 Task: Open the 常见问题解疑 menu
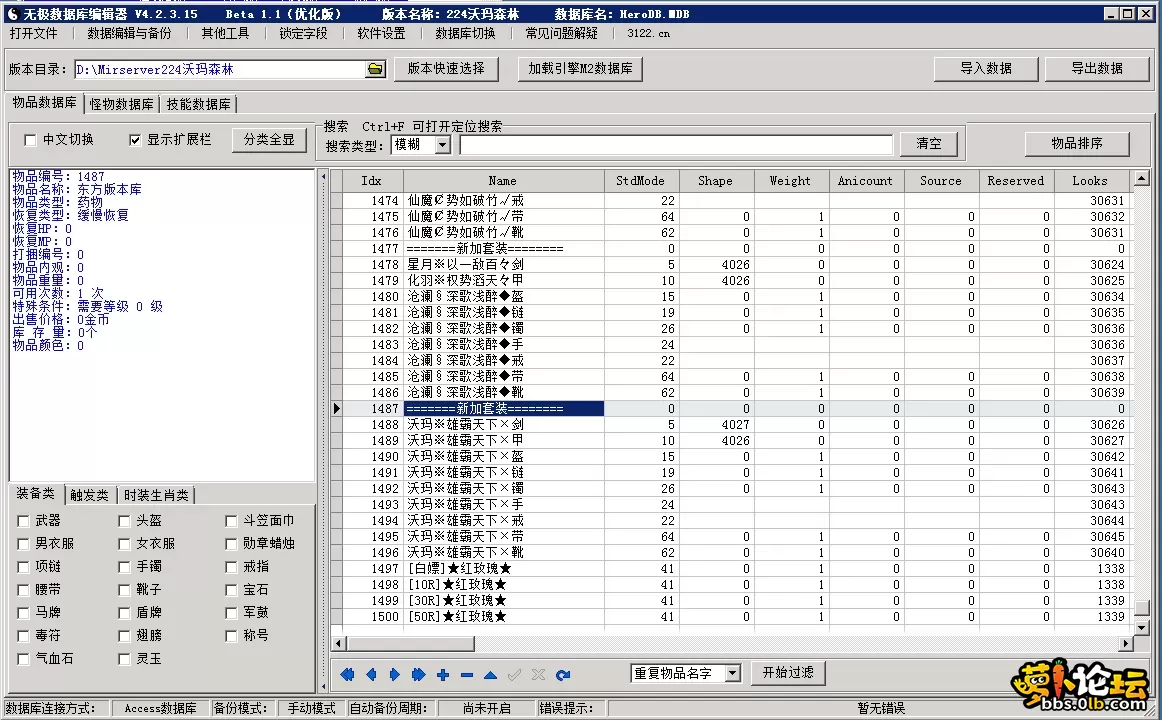point(561,33)
